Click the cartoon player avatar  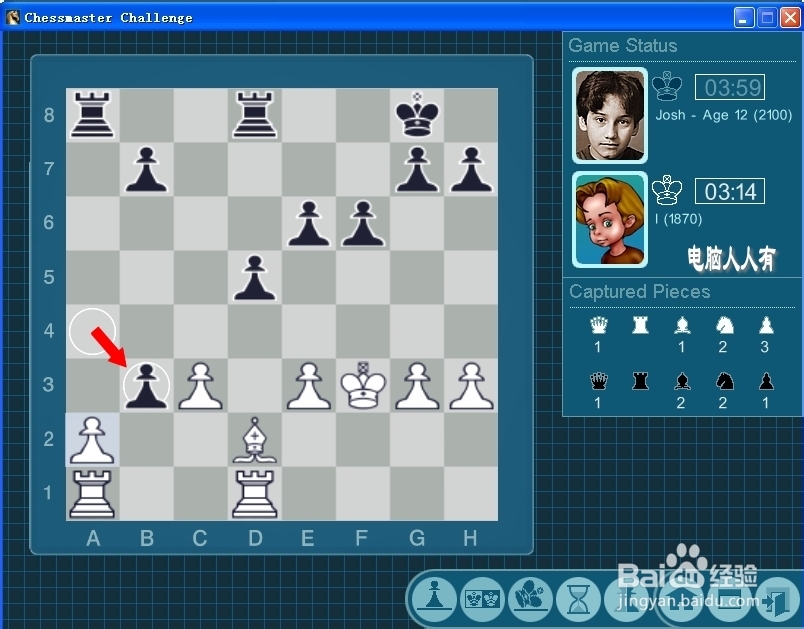click(x=610, y=219)
